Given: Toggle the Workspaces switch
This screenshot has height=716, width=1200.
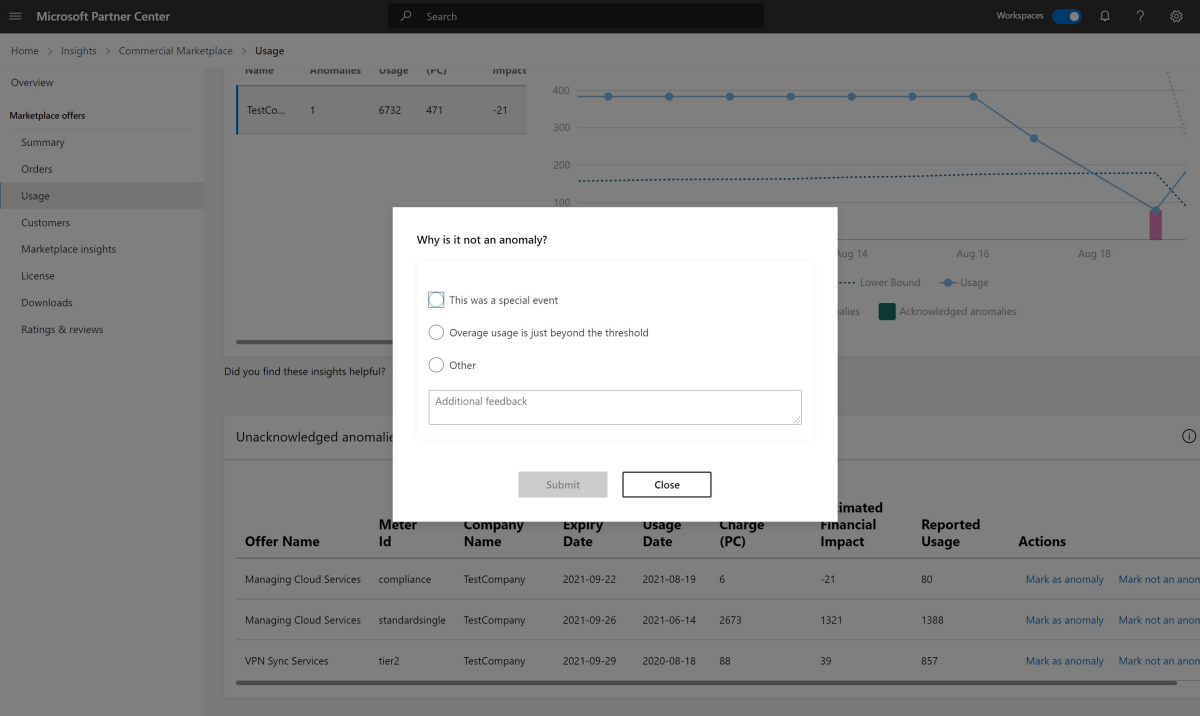Looking at the screenshot, I should (x=1066, y=16).
